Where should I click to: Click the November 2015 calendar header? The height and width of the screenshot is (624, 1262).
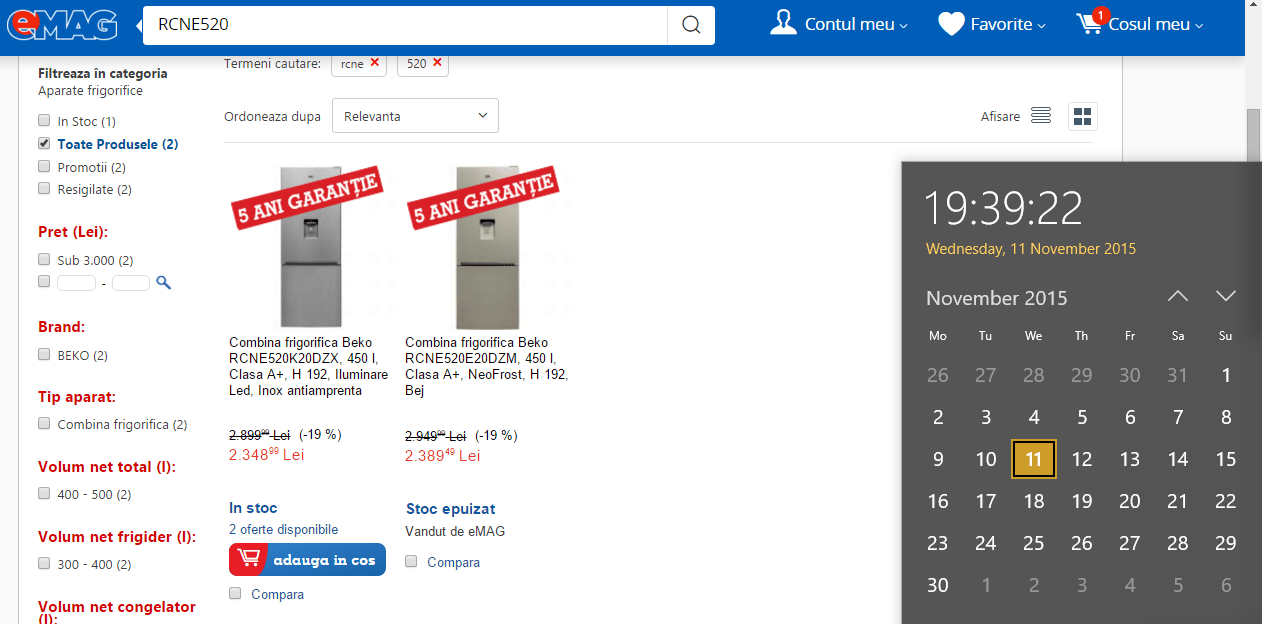coord(997,298)
